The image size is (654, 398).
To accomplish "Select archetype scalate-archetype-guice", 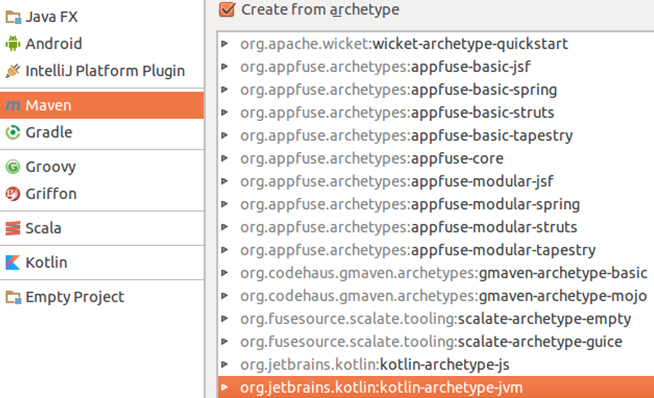I will pos(431,342).
